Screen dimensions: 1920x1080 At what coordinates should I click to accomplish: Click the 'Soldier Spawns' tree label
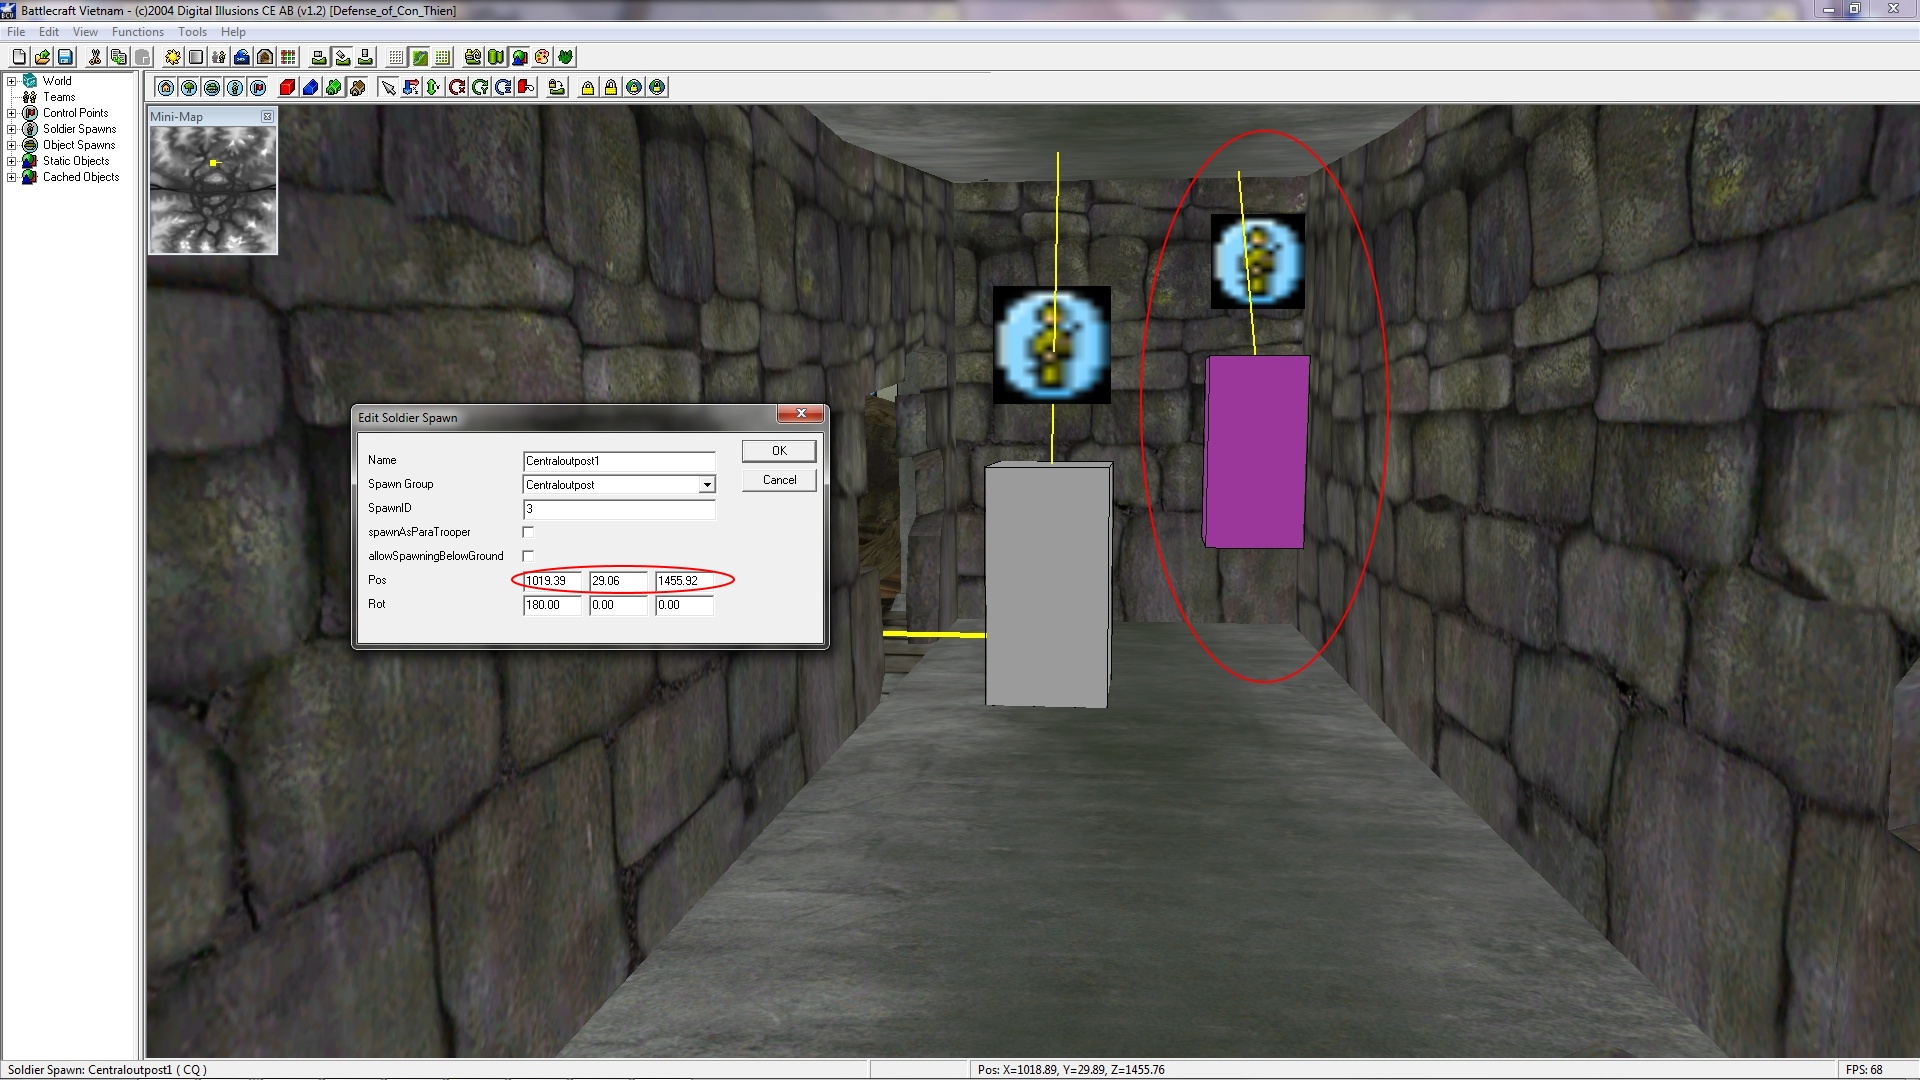(x=79, y=129)
